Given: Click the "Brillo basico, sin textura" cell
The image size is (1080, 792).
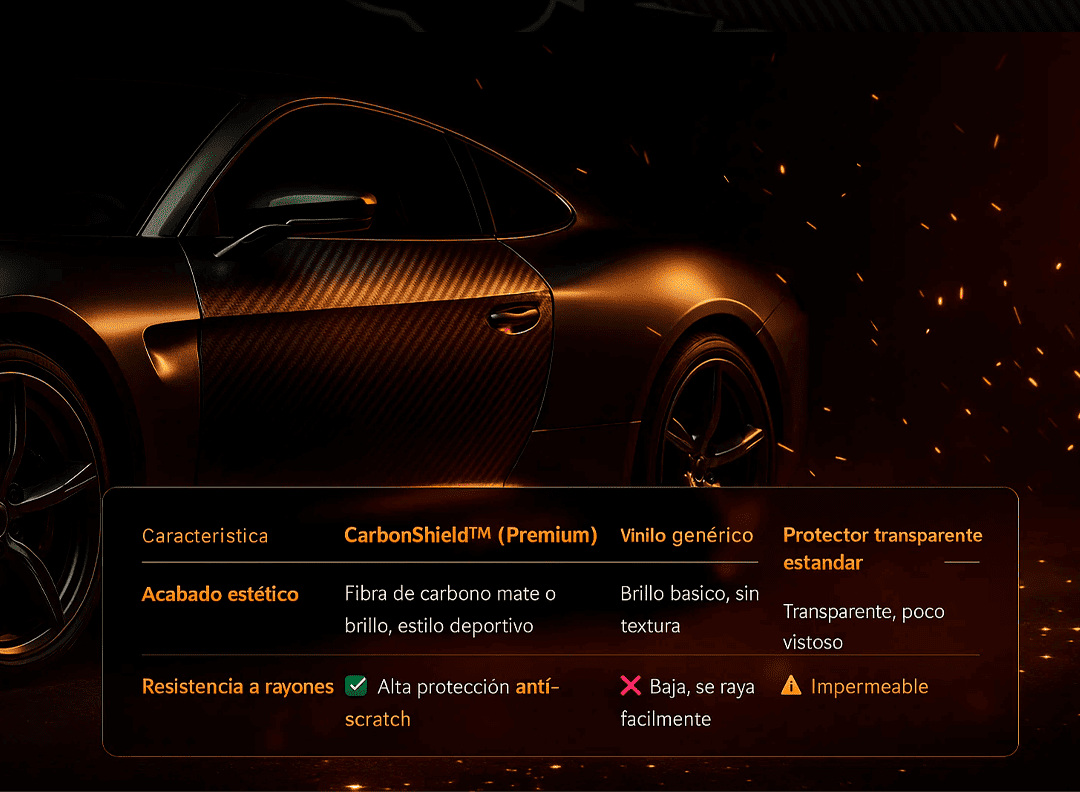Looking at the screenshot, I should coord(689,609).
